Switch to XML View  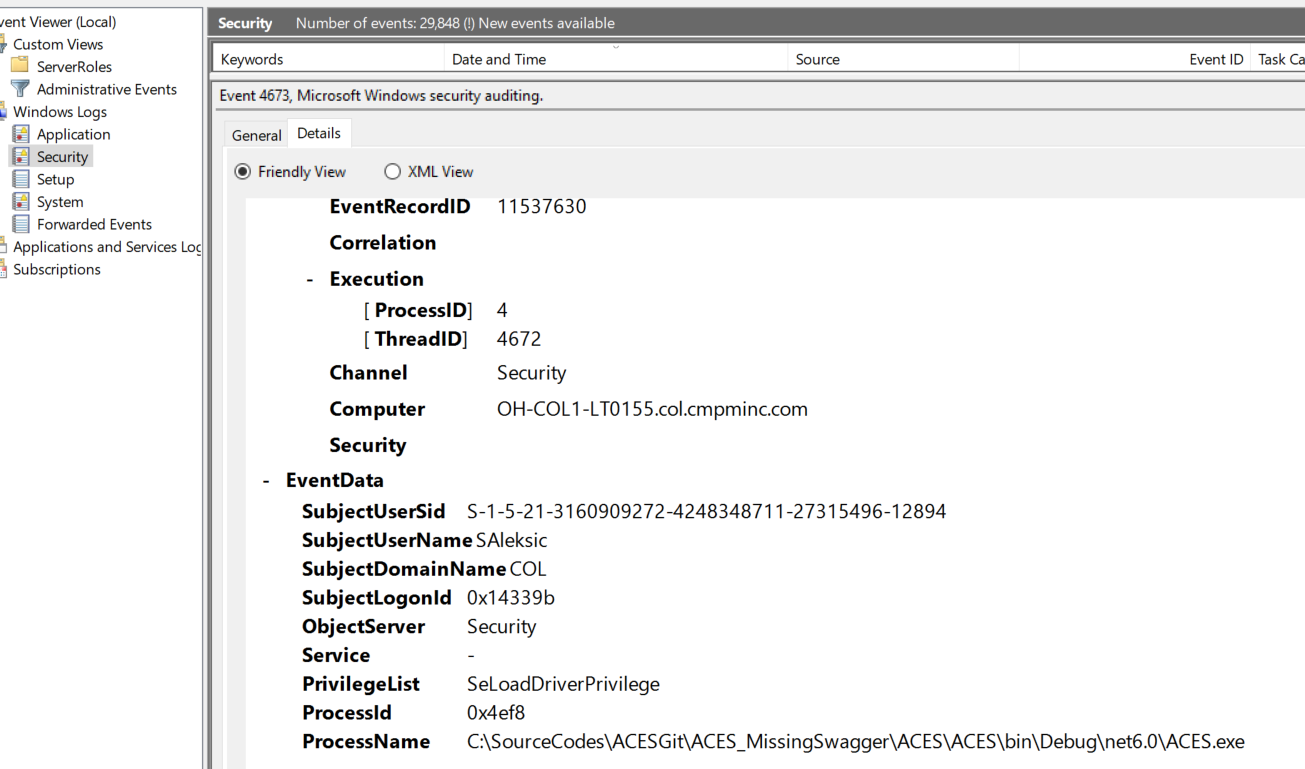click(x=392, y=171)
